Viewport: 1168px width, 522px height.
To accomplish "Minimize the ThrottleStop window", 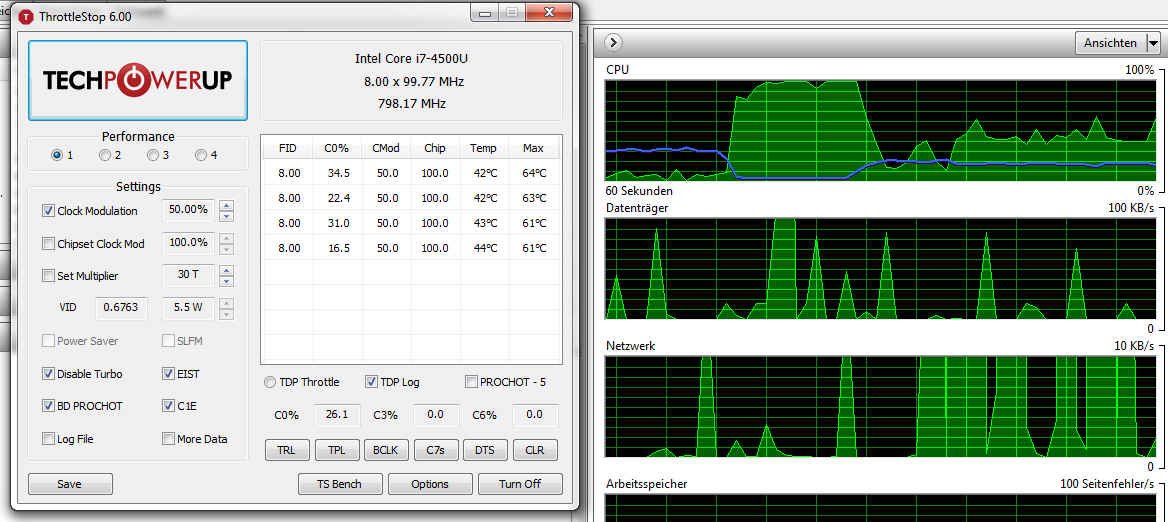I will 486,12.
